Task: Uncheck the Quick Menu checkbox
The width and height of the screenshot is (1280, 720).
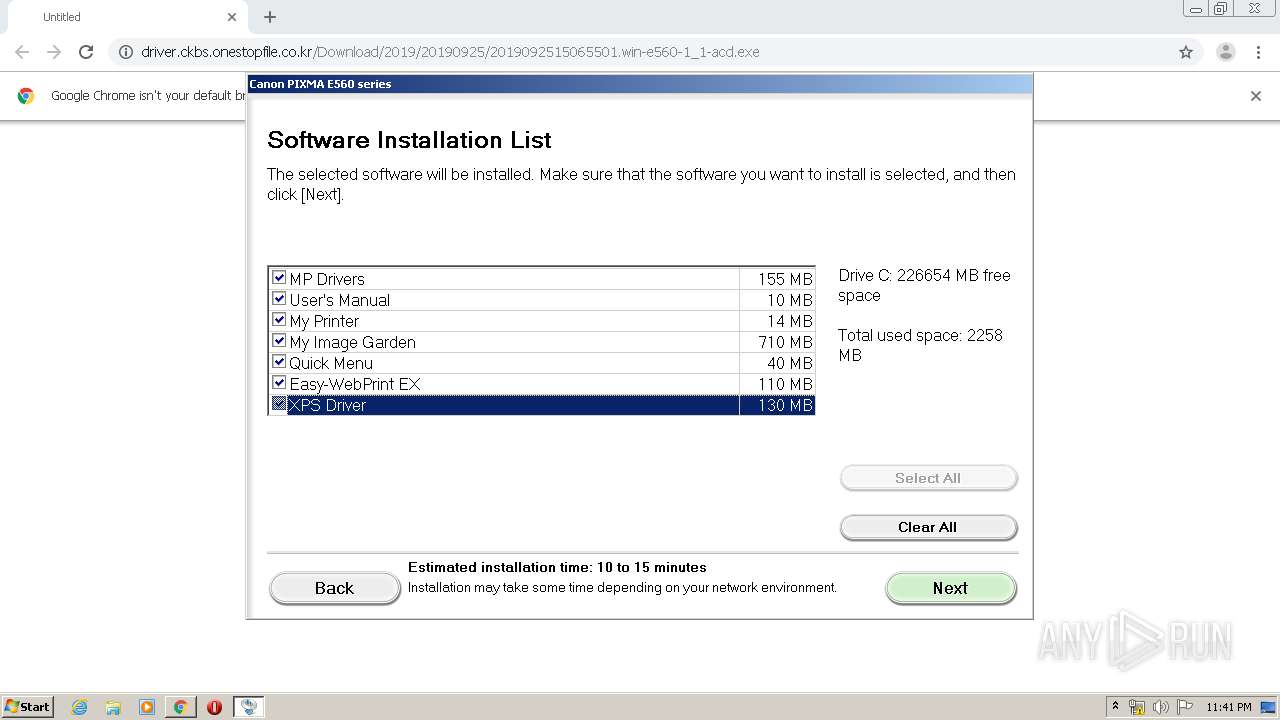Action: click(x=279, y=362)
